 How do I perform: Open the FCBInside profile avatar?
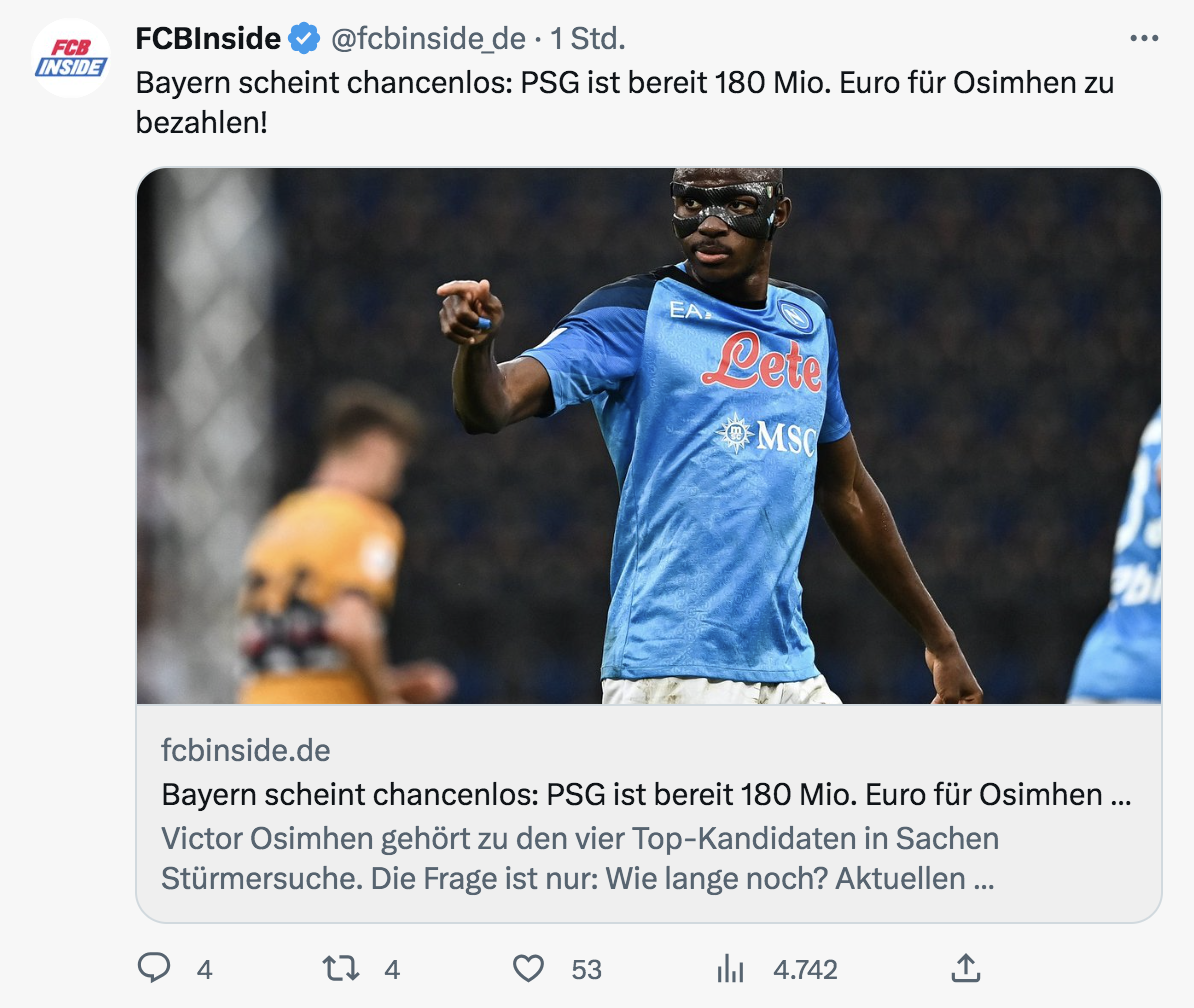click(70, 58)
